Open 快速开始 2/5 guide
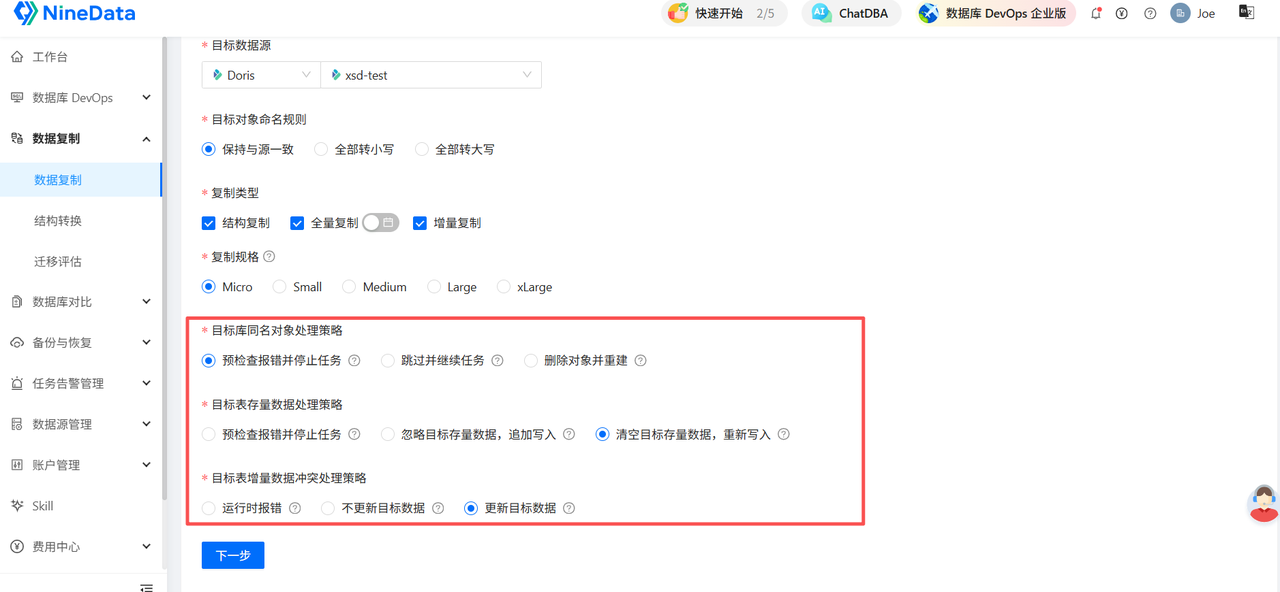 coord(725,14)
